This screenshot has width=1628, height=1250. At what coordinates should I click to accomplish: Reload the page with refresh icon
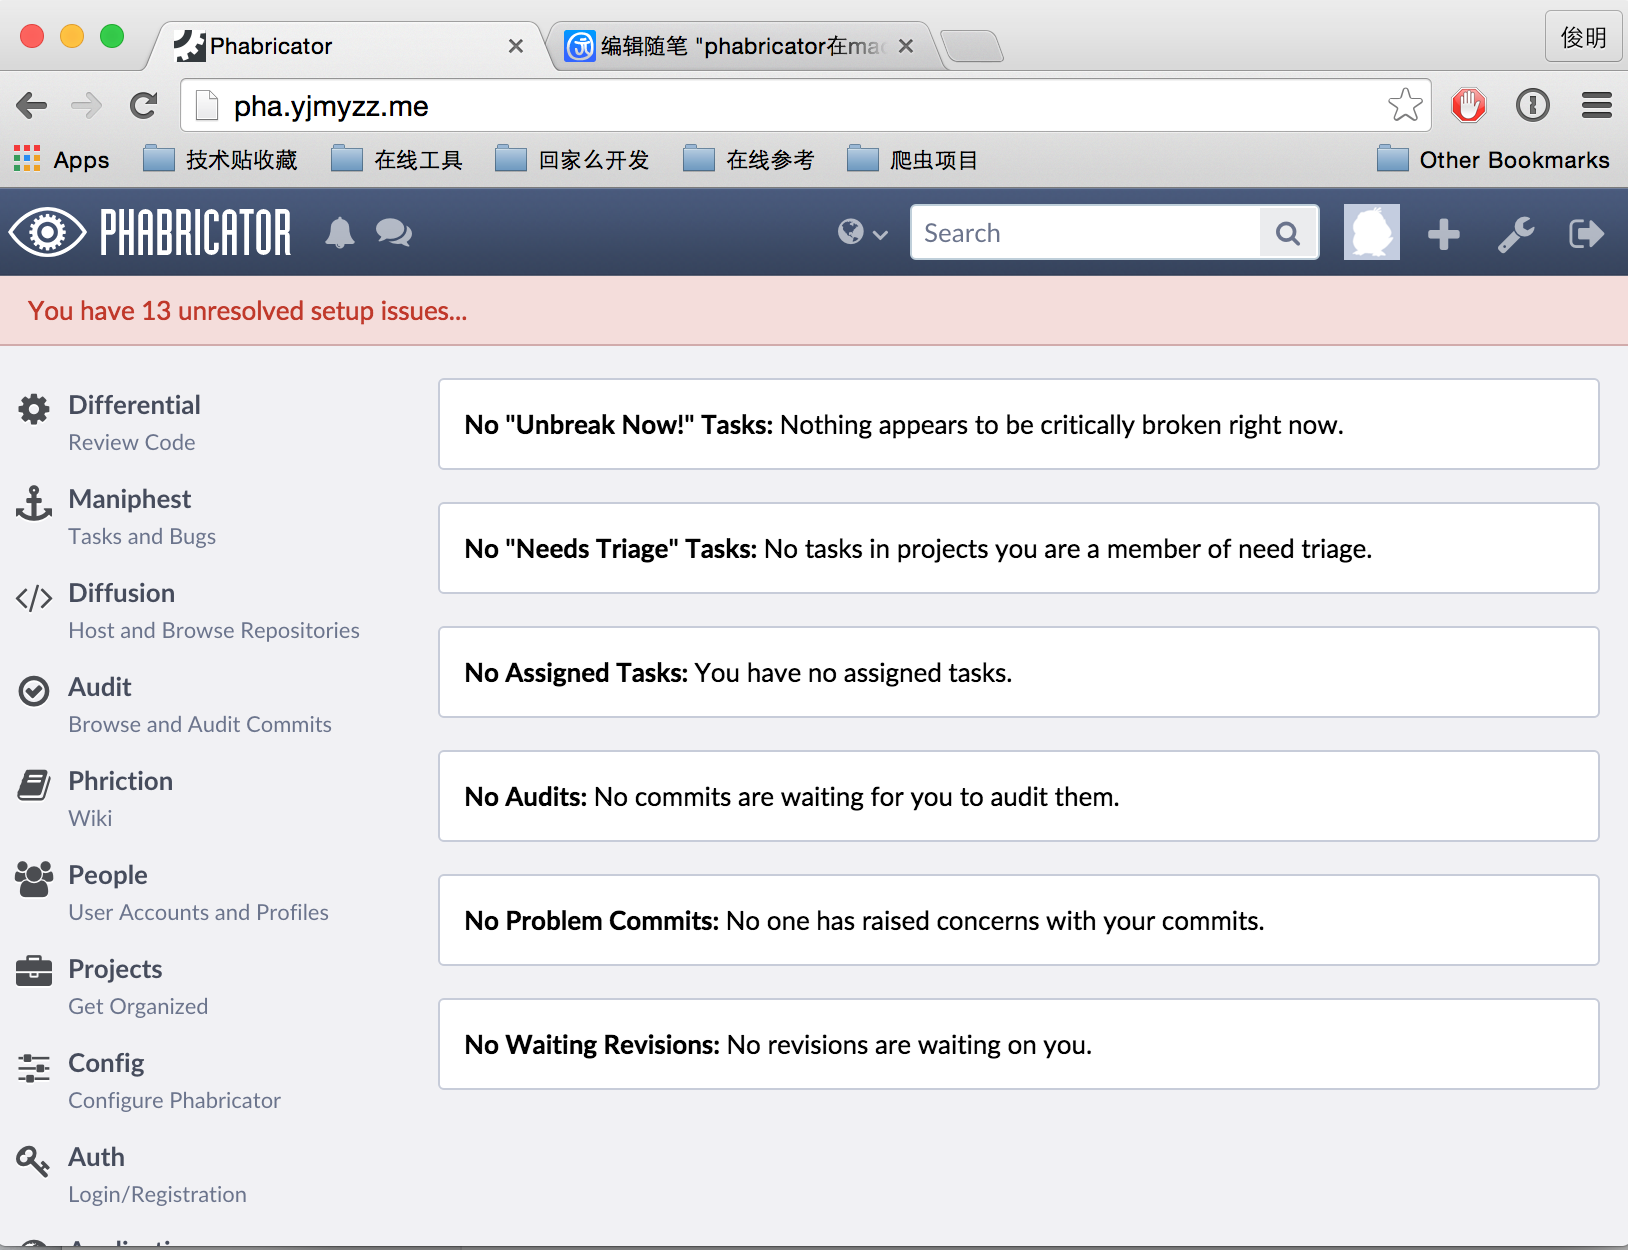pyautogui.click(x=143, y=105)
